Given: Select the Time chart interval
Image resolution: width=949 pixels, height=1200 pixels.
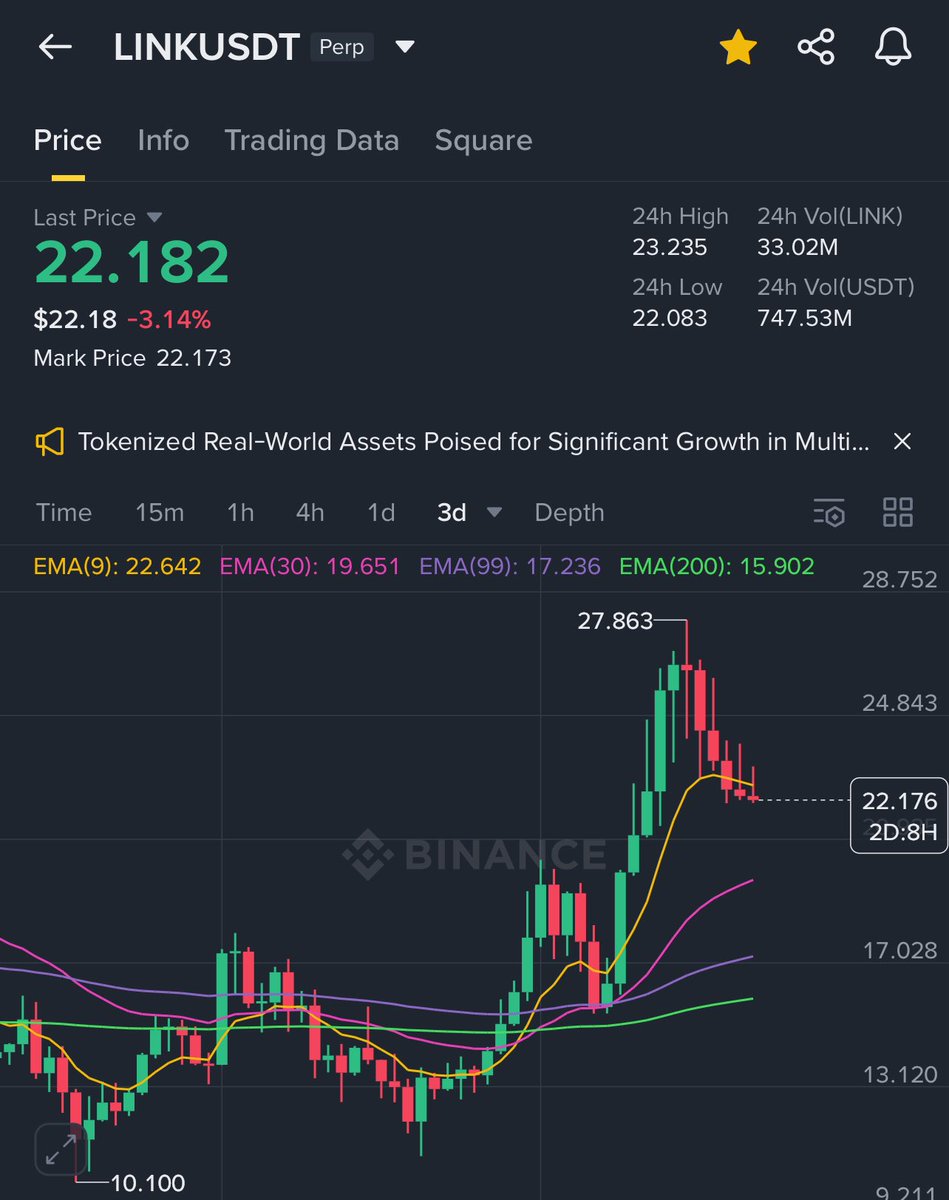Looking at the screenshot, I should pos(64,512).
